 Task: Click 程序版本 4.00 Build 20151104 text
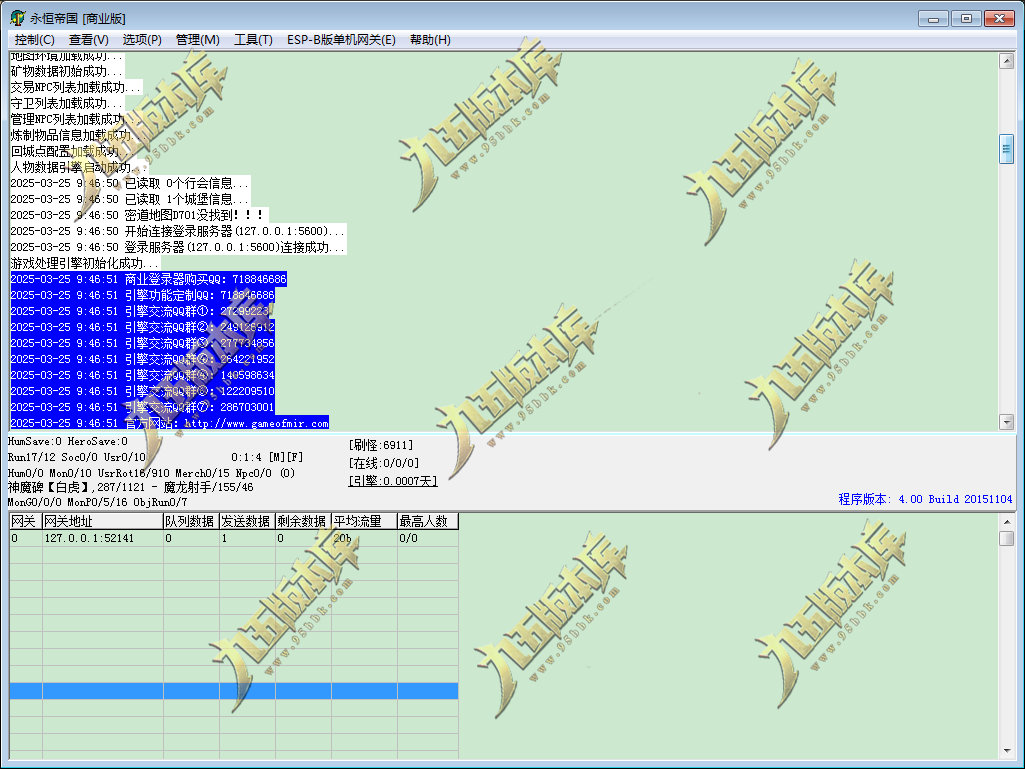point(925,499)
